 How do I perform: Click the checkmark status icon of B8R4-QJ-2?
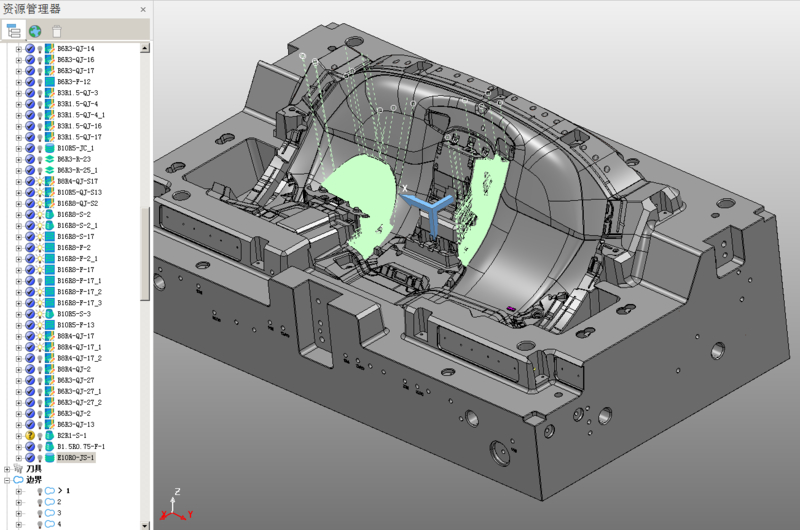pos(30,369)
